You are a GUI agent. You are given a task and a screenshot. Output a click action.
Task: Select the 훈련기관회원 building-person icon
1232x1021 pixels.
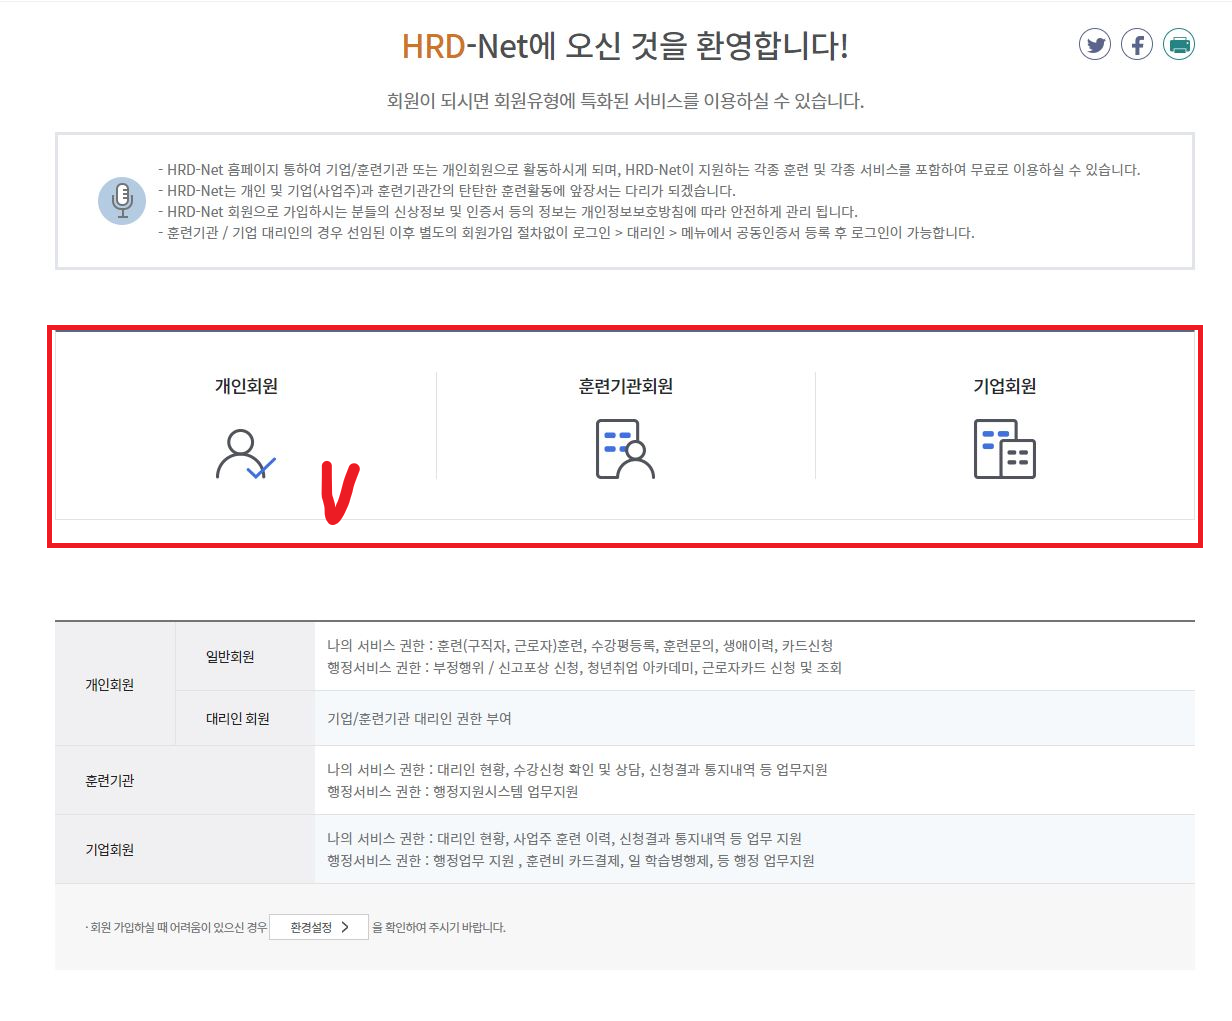625,449
